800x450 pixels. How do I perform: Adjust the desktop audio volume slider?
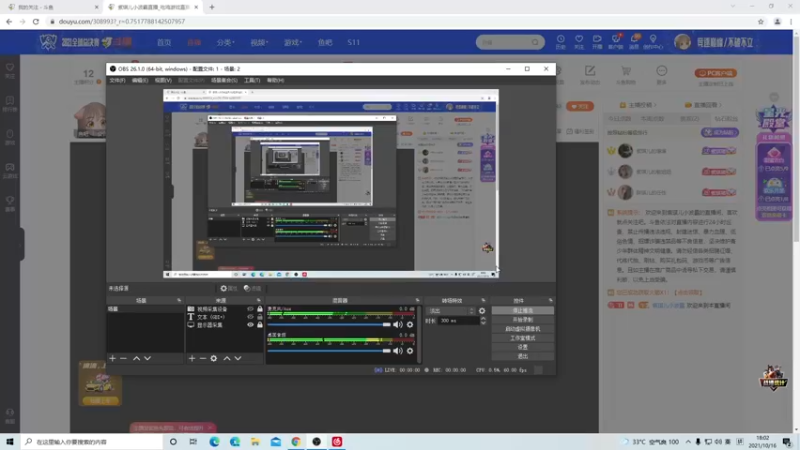(329, 351)
